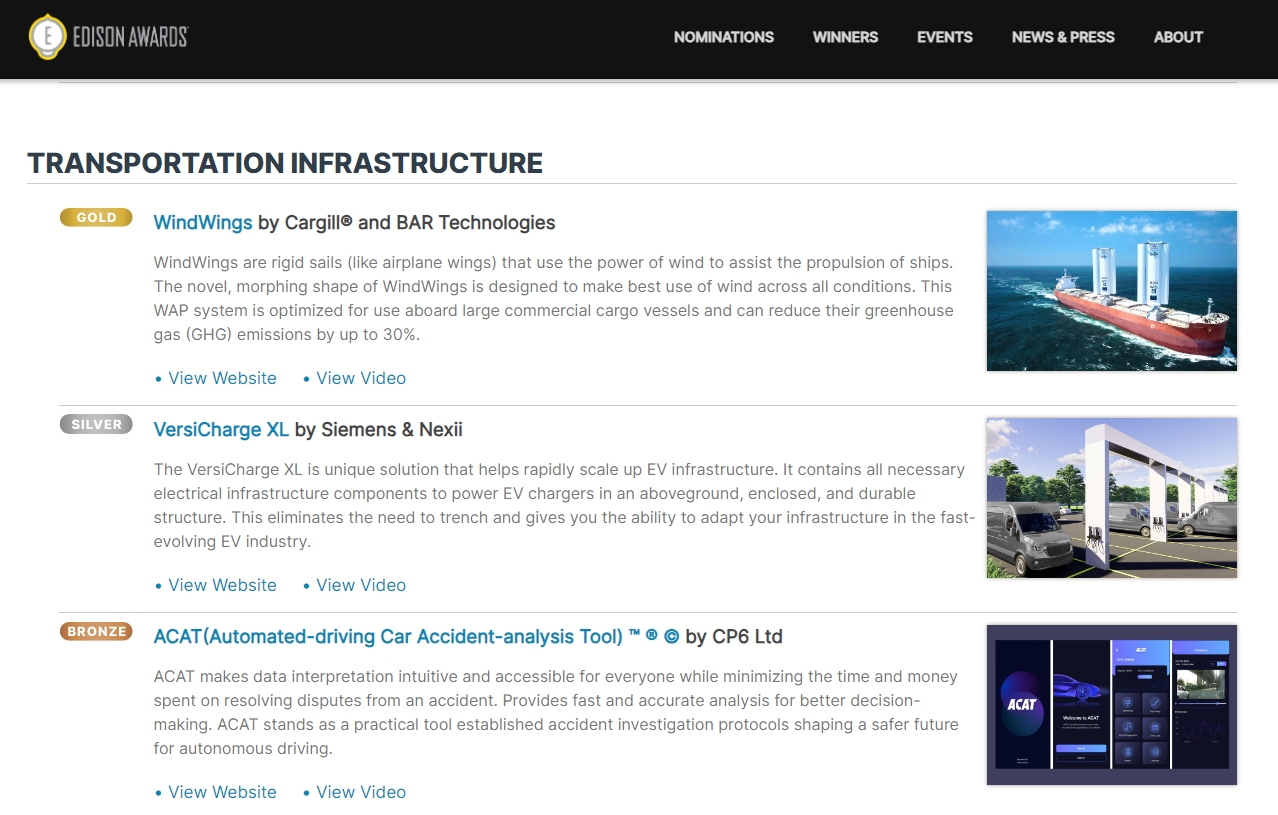This screenshot has width=1278, height=815.
Task: Click the WindWings description paragraph
Action: pyautogui.click(x=554, y=298)
